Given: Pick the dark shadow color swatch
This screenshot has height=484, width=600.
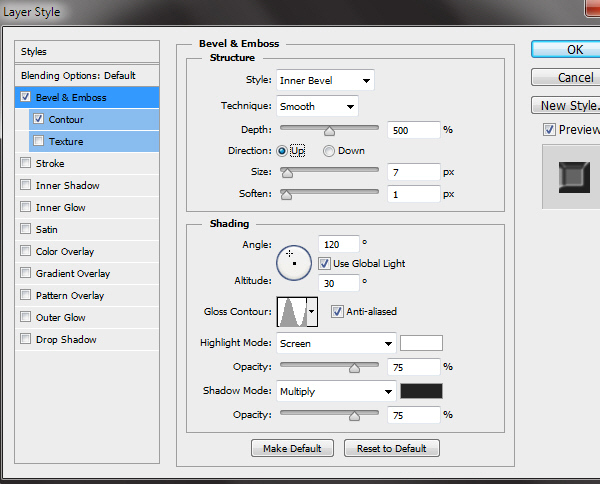Looking at the screenshot, I should 421,391.
